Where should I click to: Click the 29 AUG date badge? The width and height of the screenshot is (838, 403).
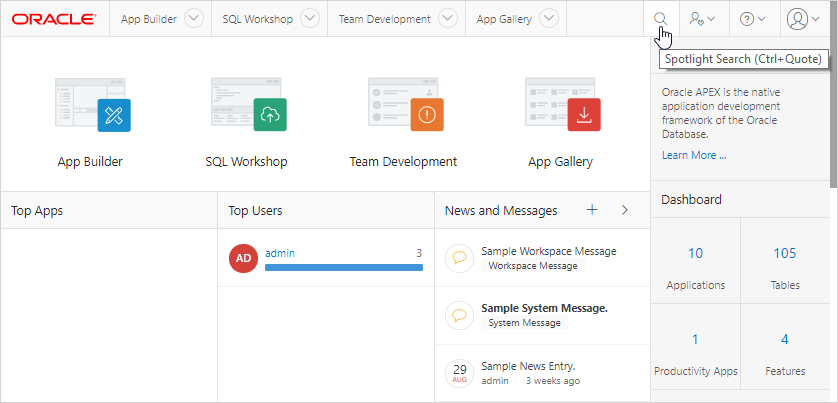pos(460,373)
